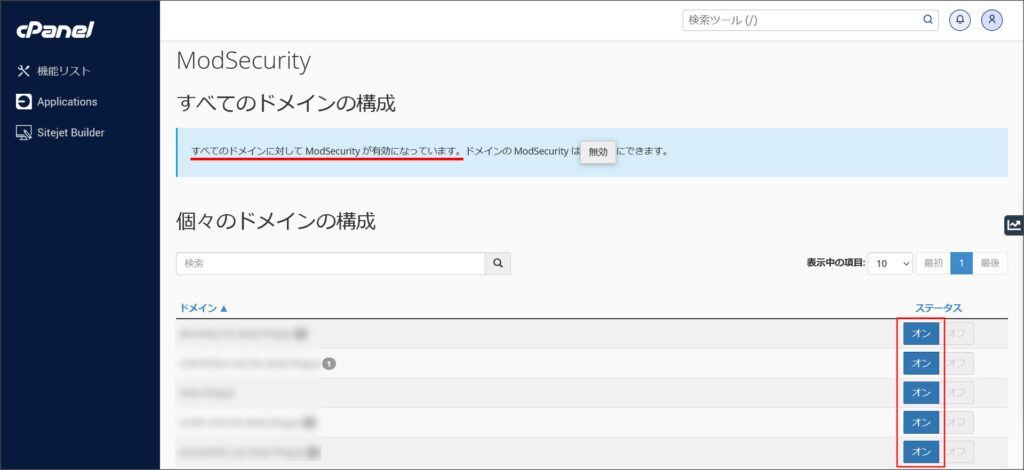The image size is (1024, 470).
Task: Click the 無効 button to disable ModSecurity
Action: [598, 152]
